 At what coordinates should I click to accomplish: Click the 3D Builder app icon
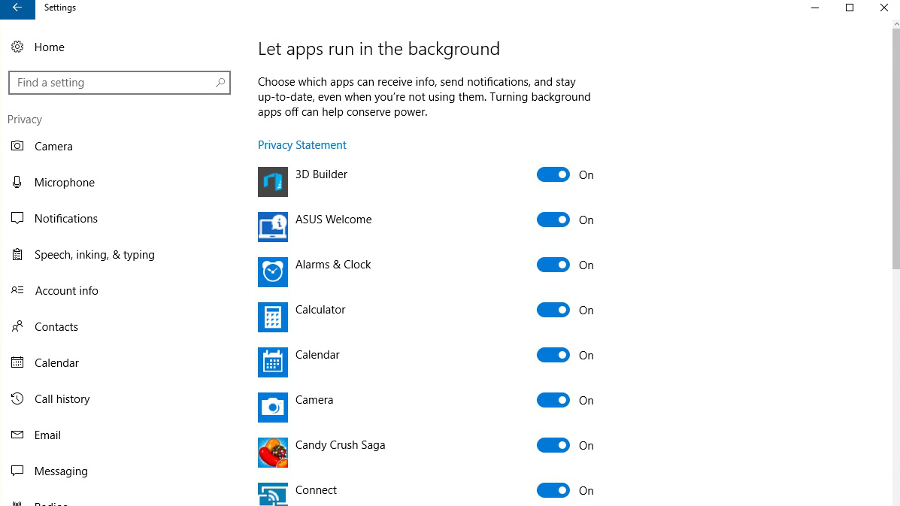[273, 182]
